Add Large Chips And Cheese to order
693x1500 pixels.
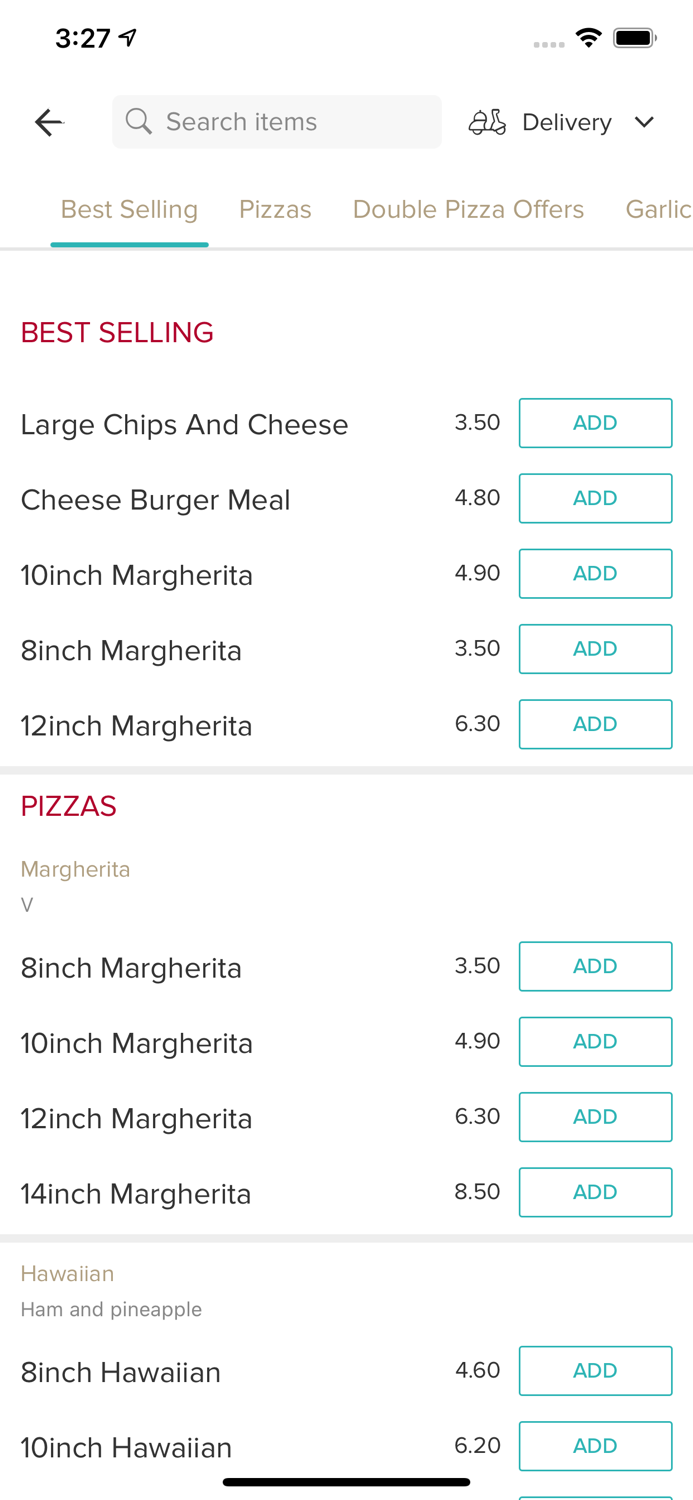point(595,422)
